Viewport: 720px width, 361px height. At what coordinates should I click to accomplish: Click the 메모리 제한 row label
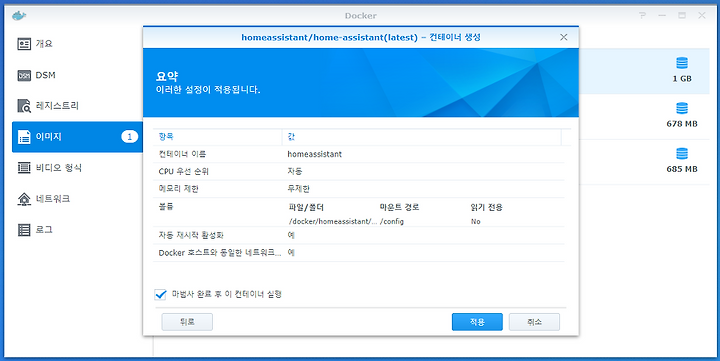179,189
